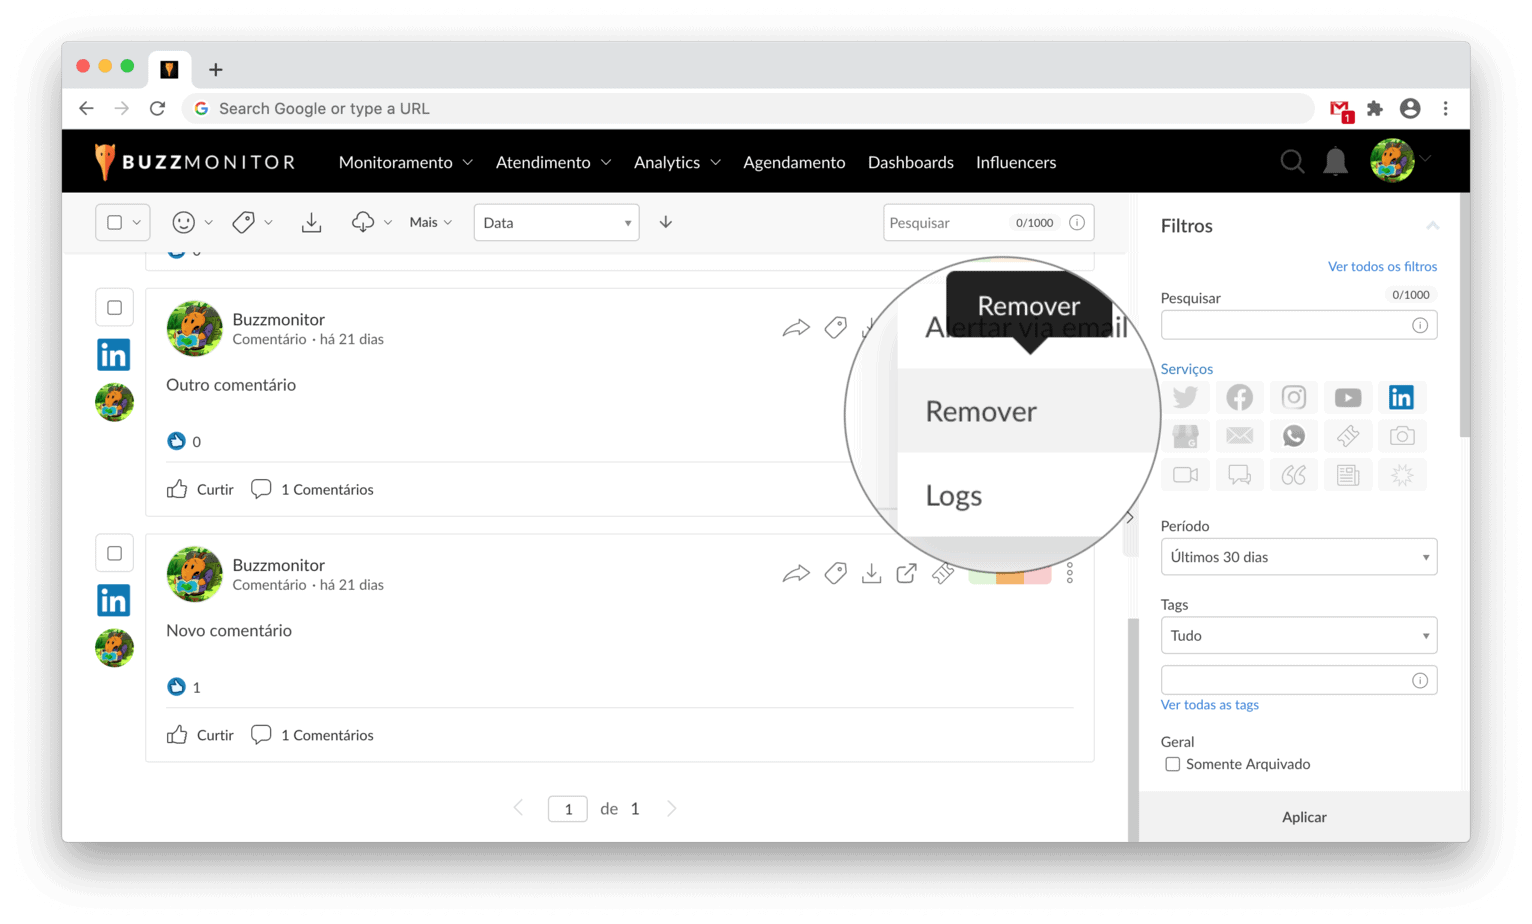The height and width of the screenshot is (924, 1532).
Task: Choose Remover from the context menu
Action: [x=981, y=411]
